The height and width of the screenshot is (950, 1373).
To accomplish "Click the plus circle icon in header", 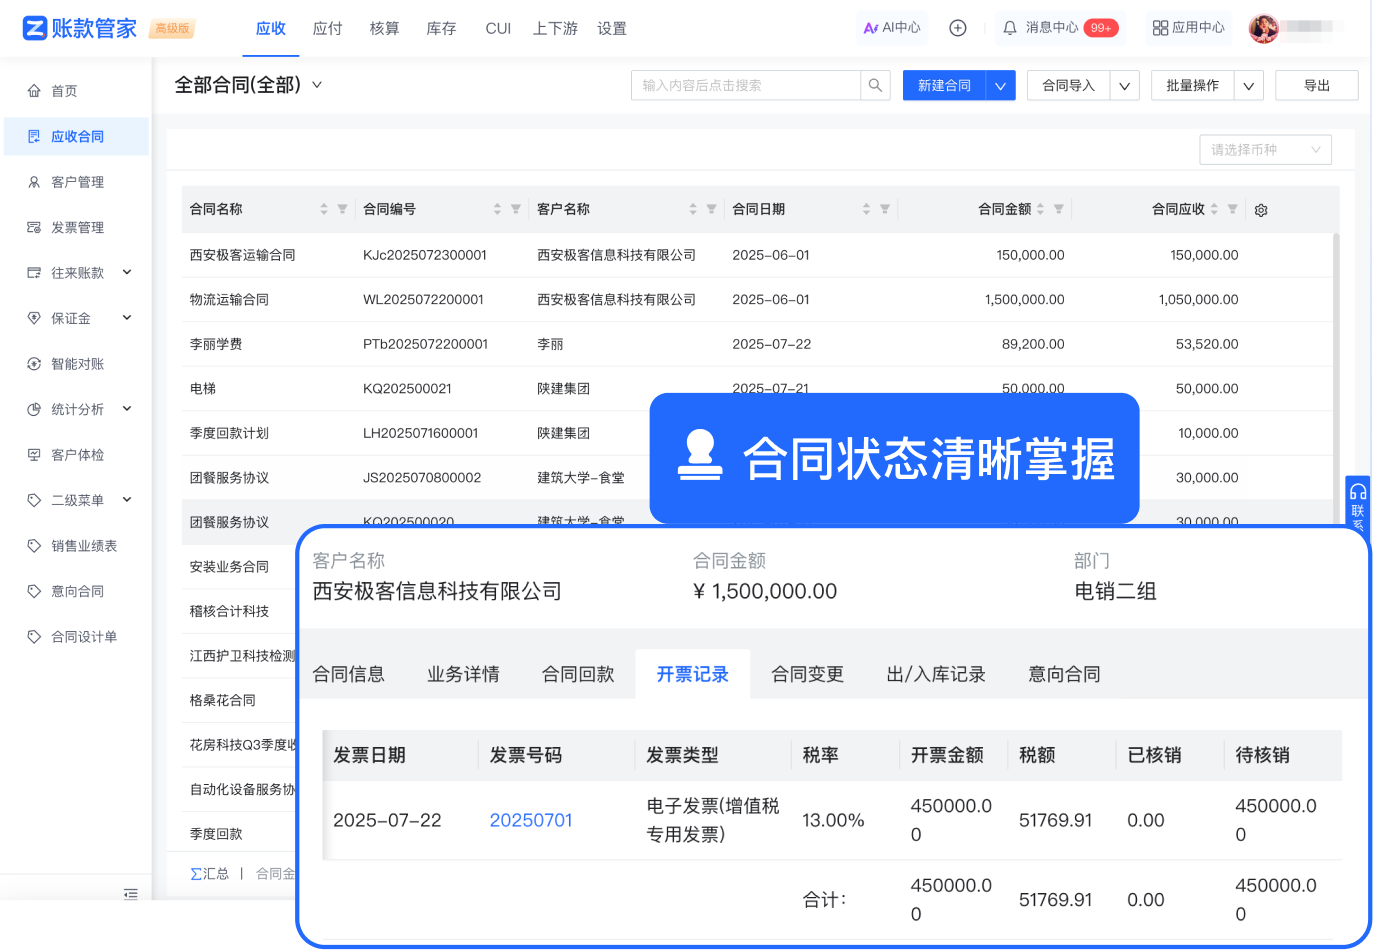I will 957,28.
